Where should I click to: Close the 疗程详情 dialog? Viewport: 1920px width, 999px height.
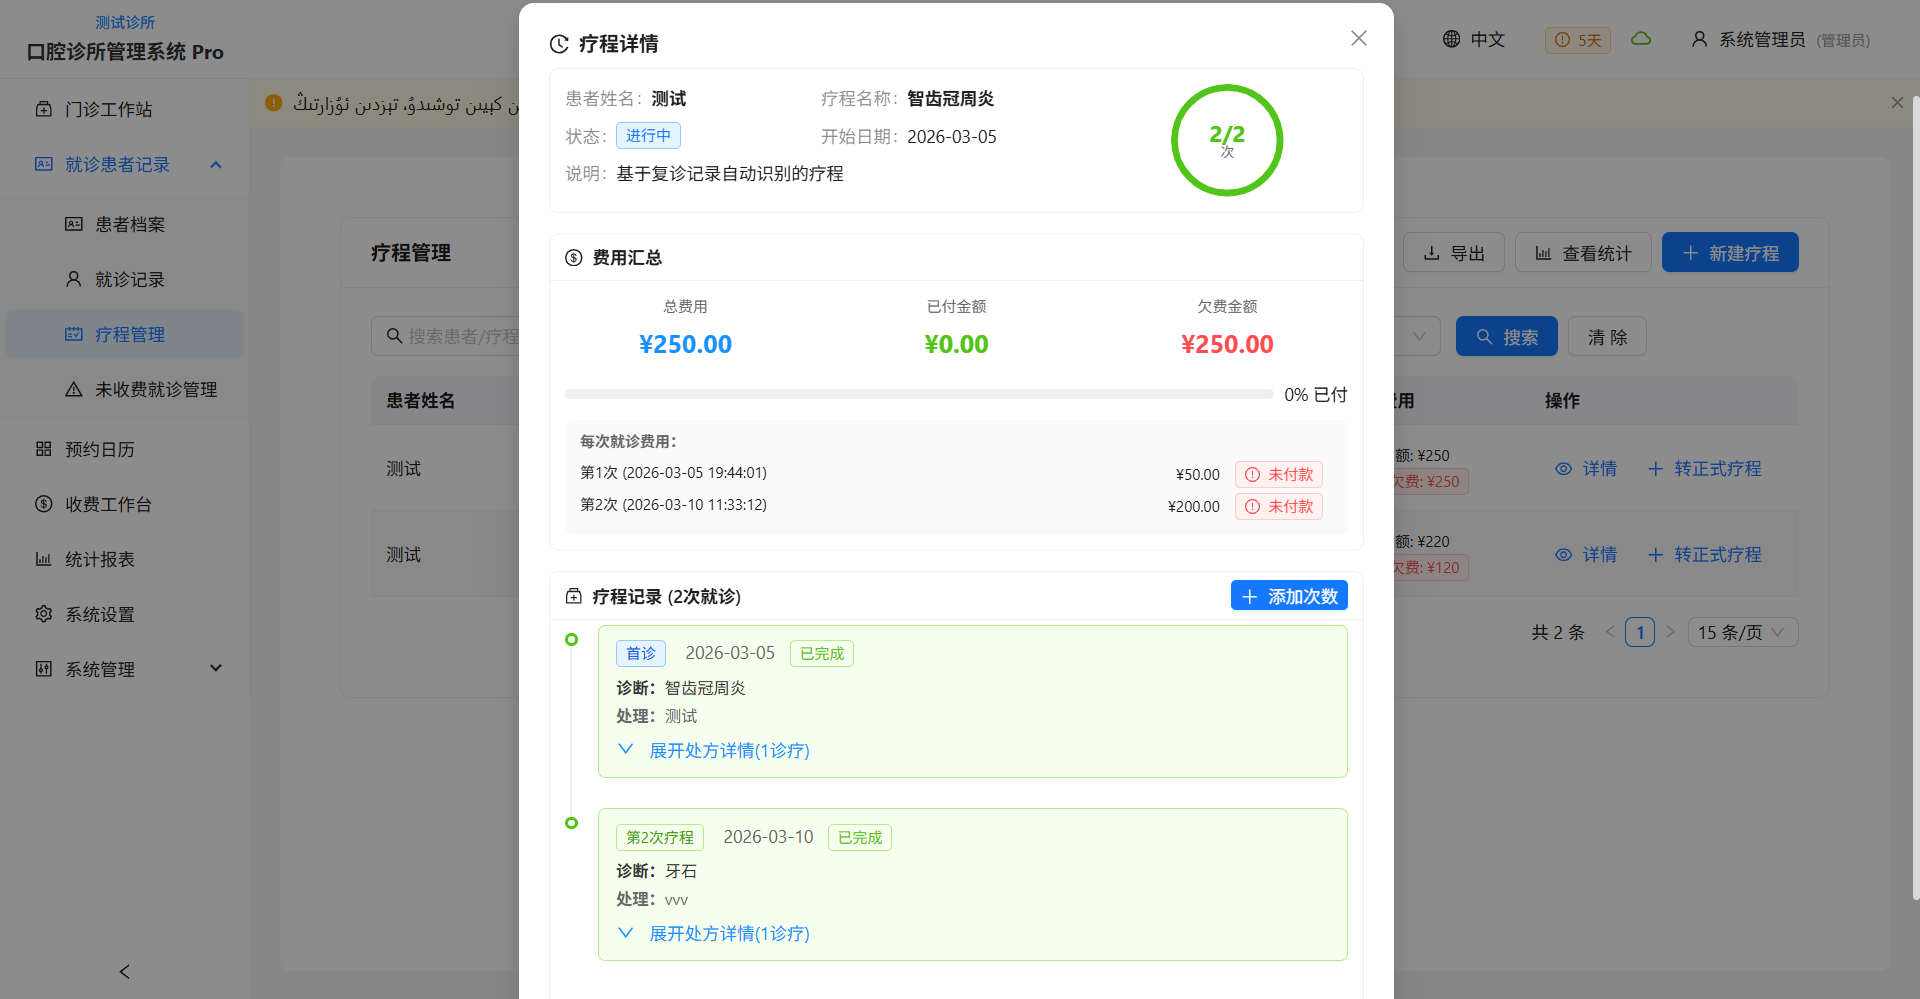[x=1358, y=38]
